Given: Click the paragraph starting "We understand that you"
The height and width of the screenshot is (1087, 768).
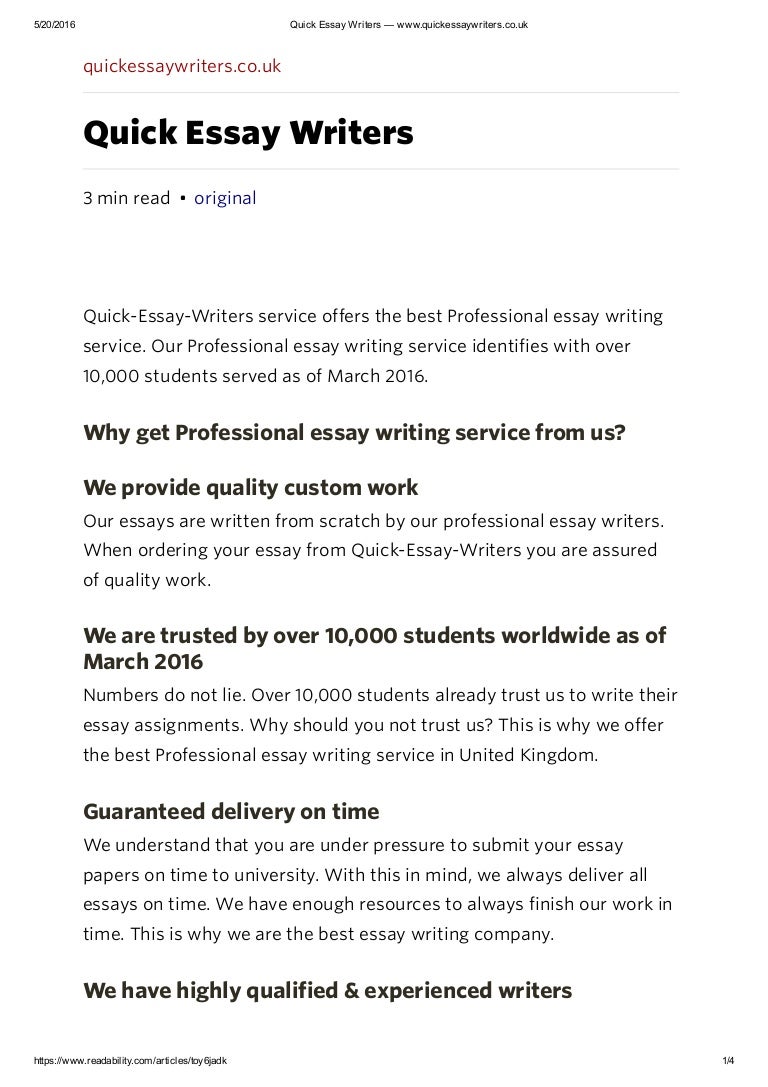Looking at the screenshot, I should tap(377, 888).
